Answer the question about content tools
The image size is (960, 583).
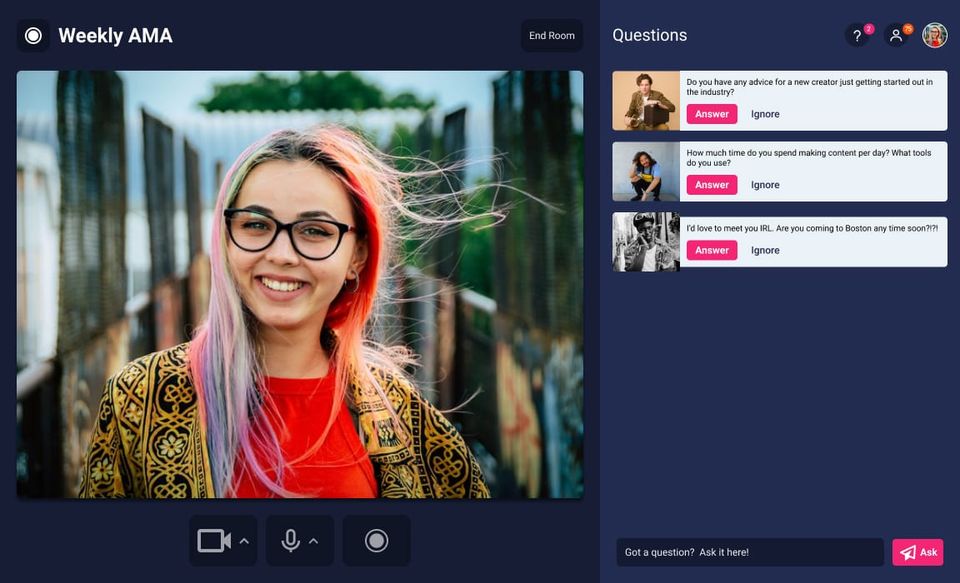pyautogui.click(x=711, y=185)
